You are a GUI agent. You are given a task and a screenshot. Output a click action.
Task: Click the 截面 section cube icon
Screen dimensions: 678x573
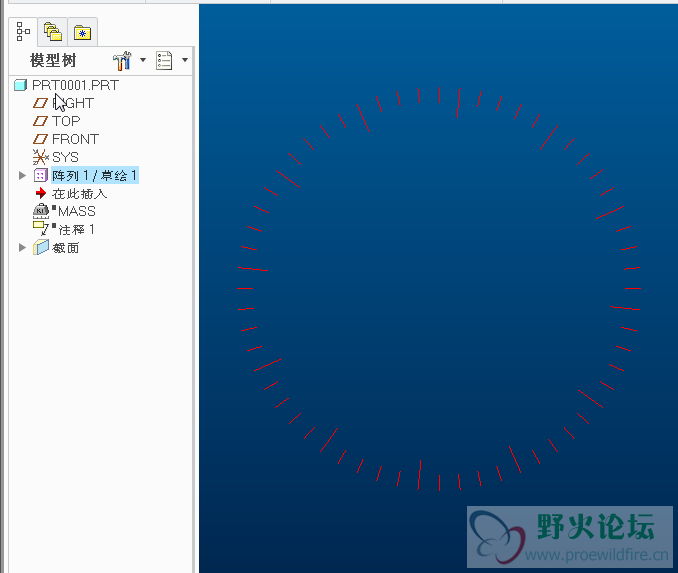[41, 247]
